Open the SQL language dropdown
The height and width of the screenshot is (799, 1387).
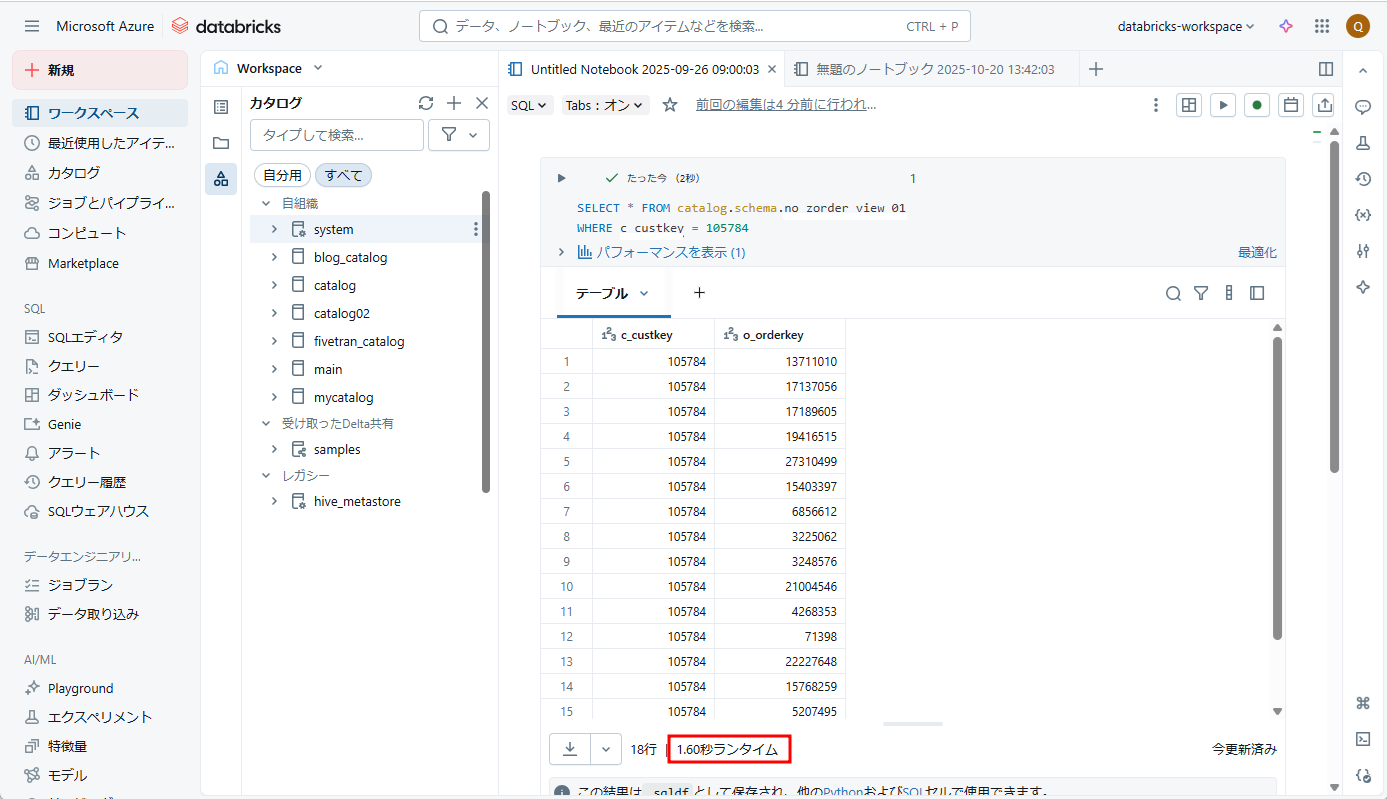coord(529,105)
